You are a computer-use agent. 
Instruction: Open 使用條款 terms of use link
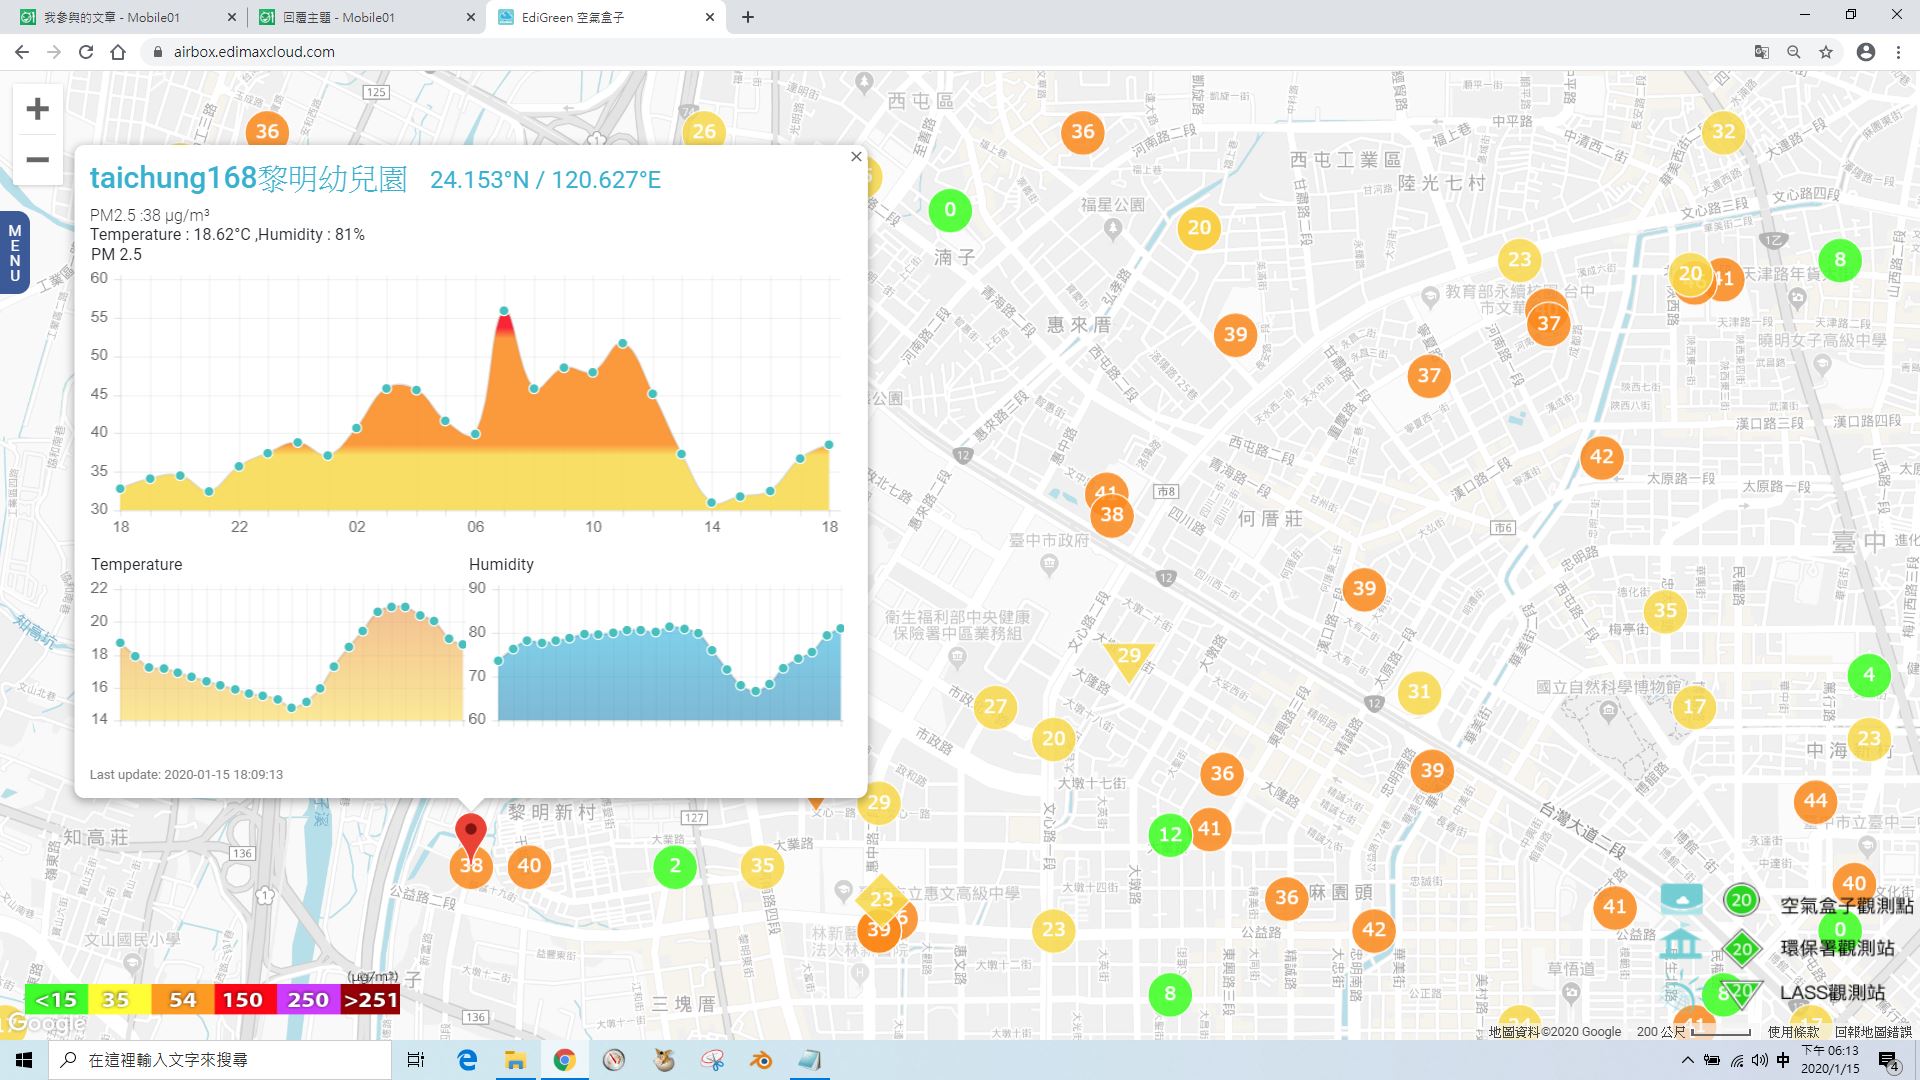tap(1793, 1031)
